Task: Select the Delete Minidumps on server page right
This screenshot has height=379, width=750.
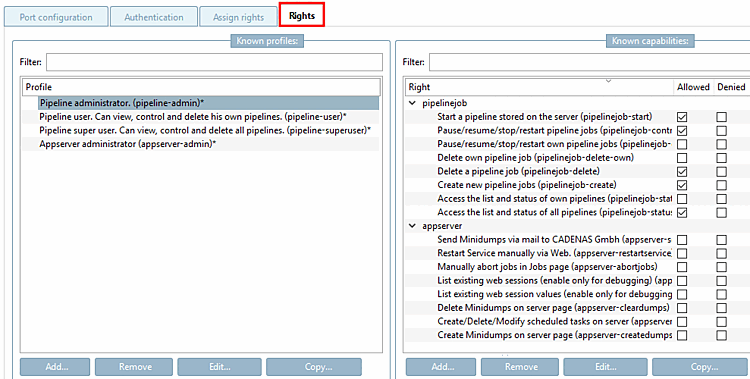Action: [553, 308]
